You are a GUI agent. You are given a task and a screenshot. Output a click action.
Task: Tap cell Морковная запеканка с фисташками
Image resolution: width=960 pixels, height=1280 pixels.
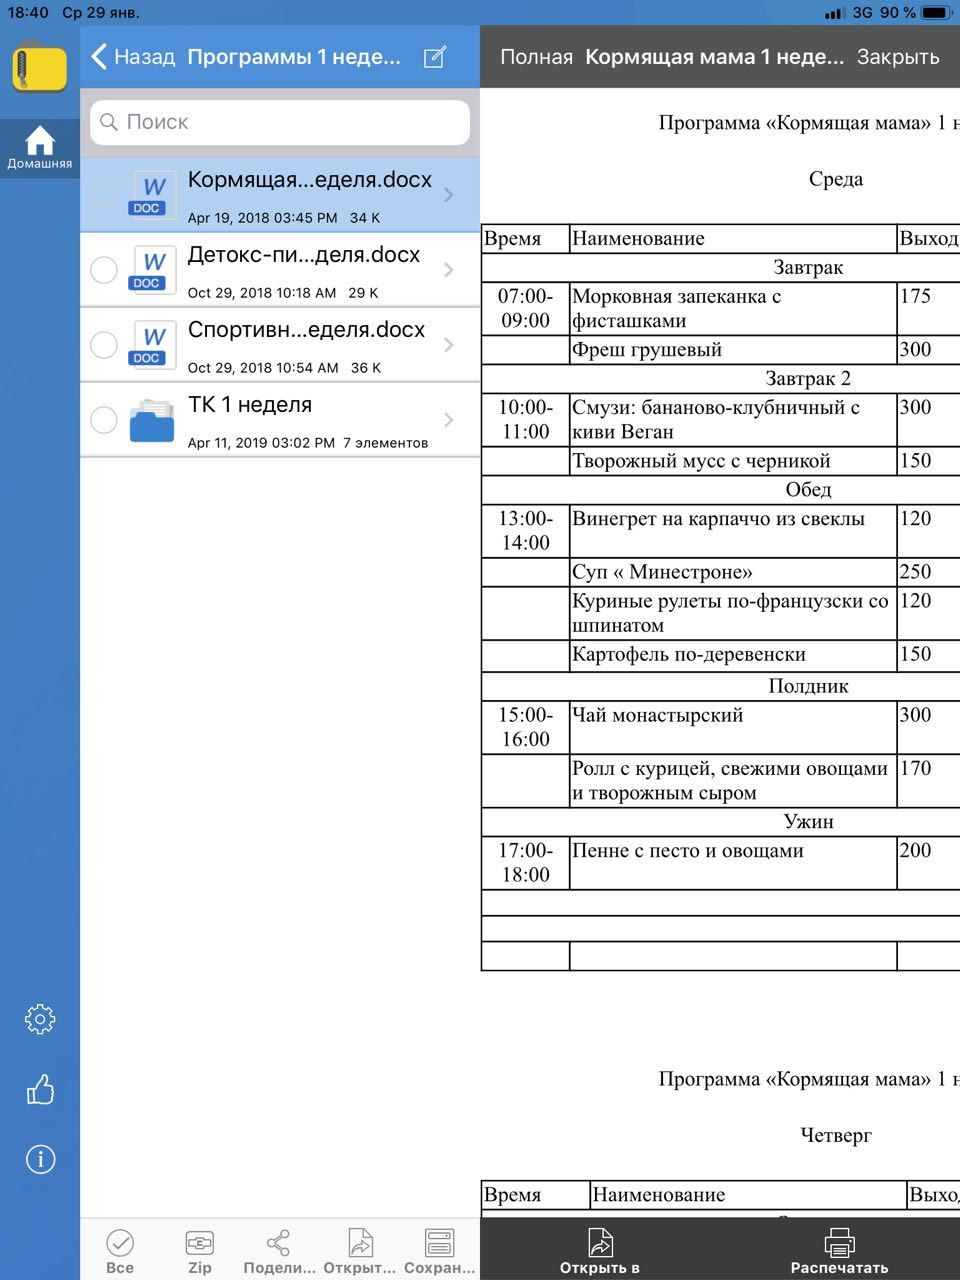(x=733, y=308)
